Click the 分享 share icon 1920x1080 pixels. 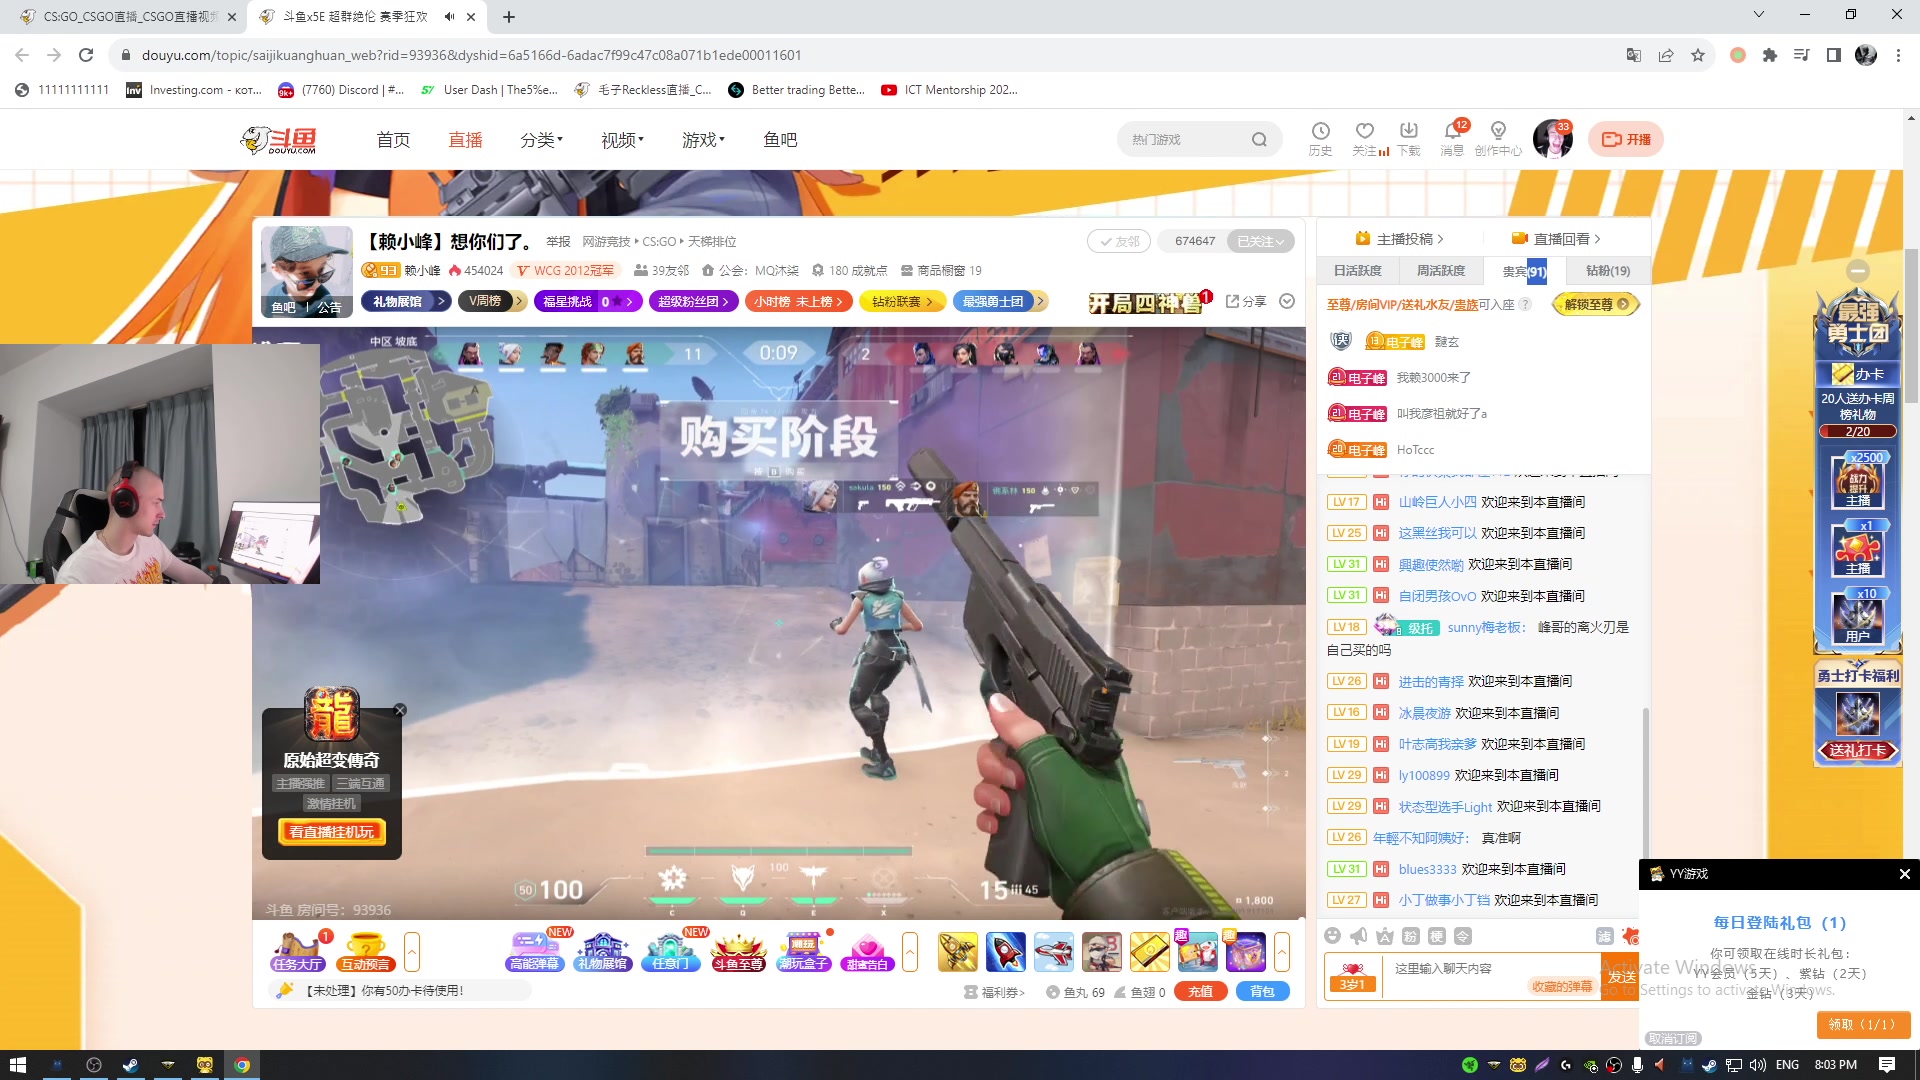pyautogui.click(x=1246, y=301)
